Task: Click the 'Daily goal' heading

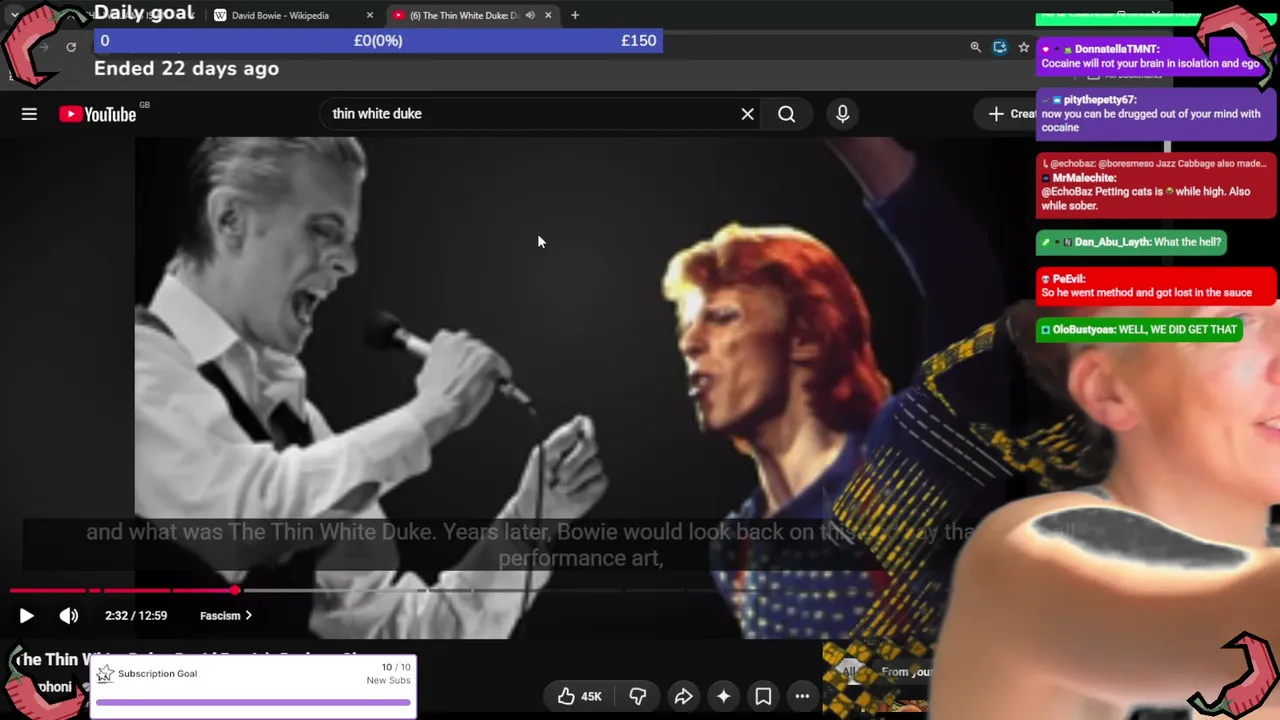Action: (x=144, y=13)
